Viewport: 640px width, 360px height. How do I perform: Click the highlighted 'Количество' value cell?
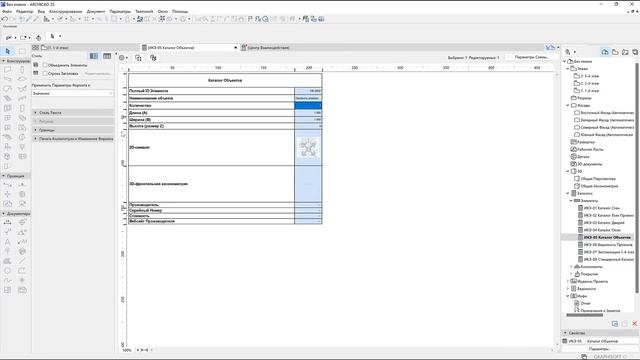click(x=308, y=105)
